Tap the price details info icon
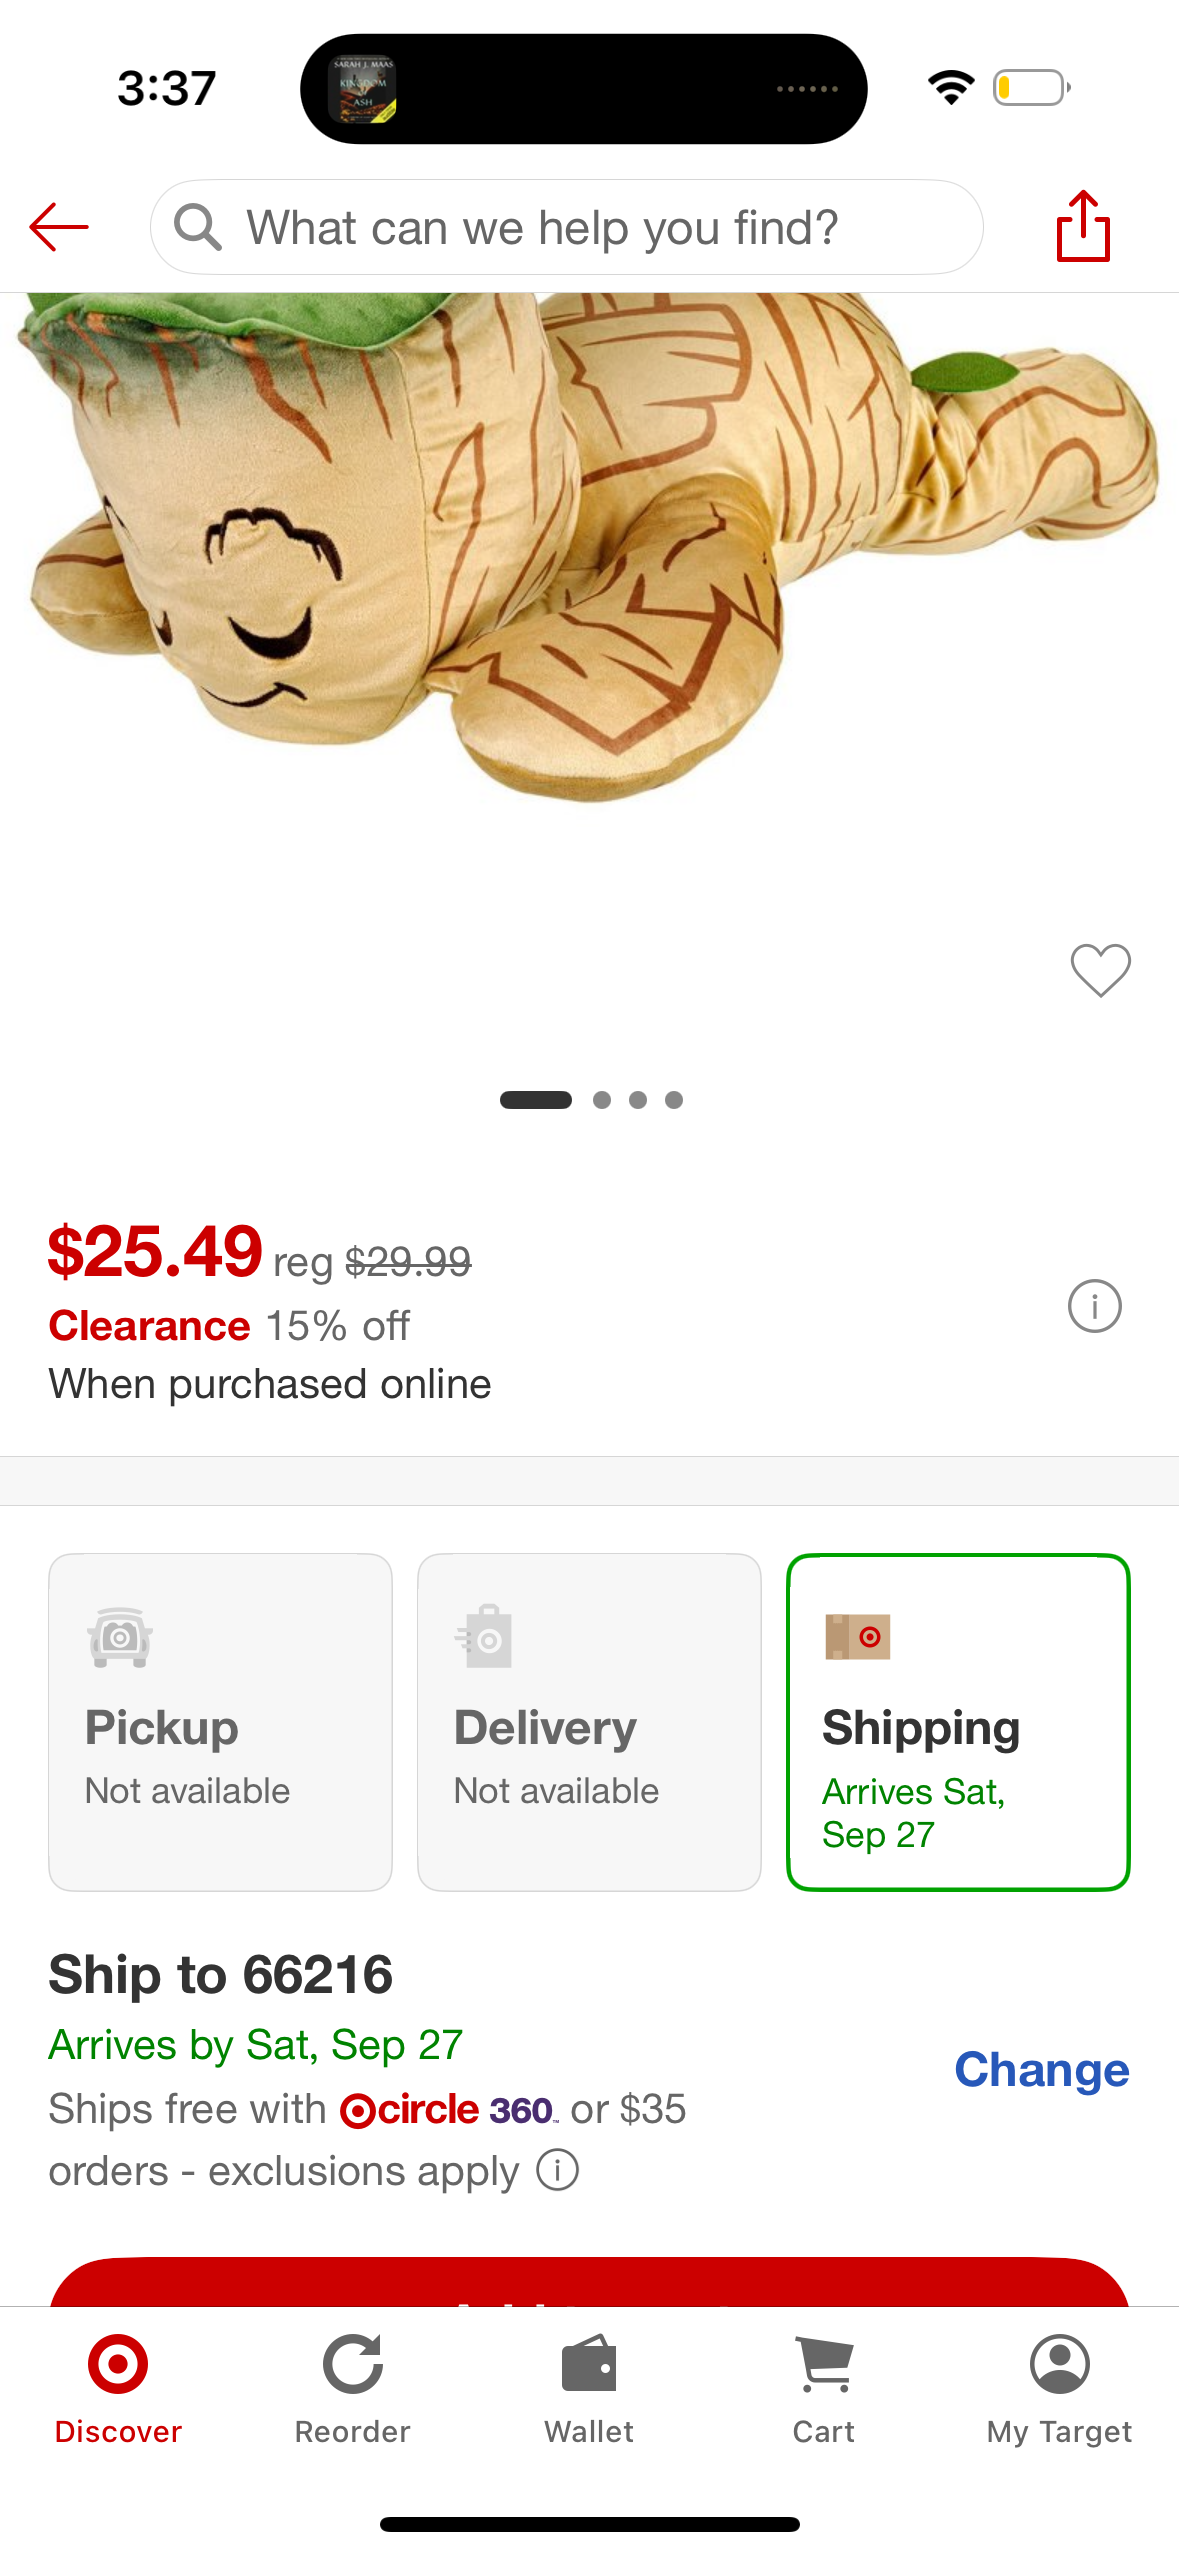This screenshot has height=2556, width=1179. [1094, 1306]
